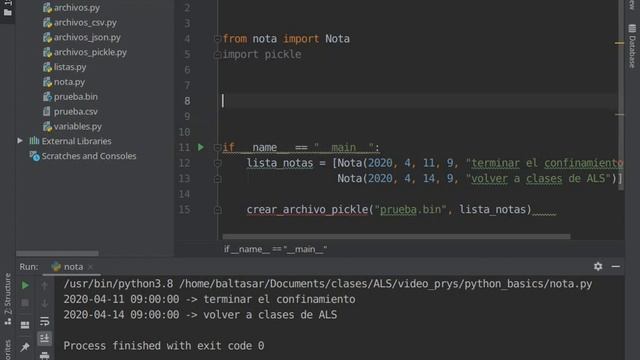Image resolution: width=640 pixels, height=360 pixels.
Task: Click the External Libraries bars icon
Action: pos(34,141)
